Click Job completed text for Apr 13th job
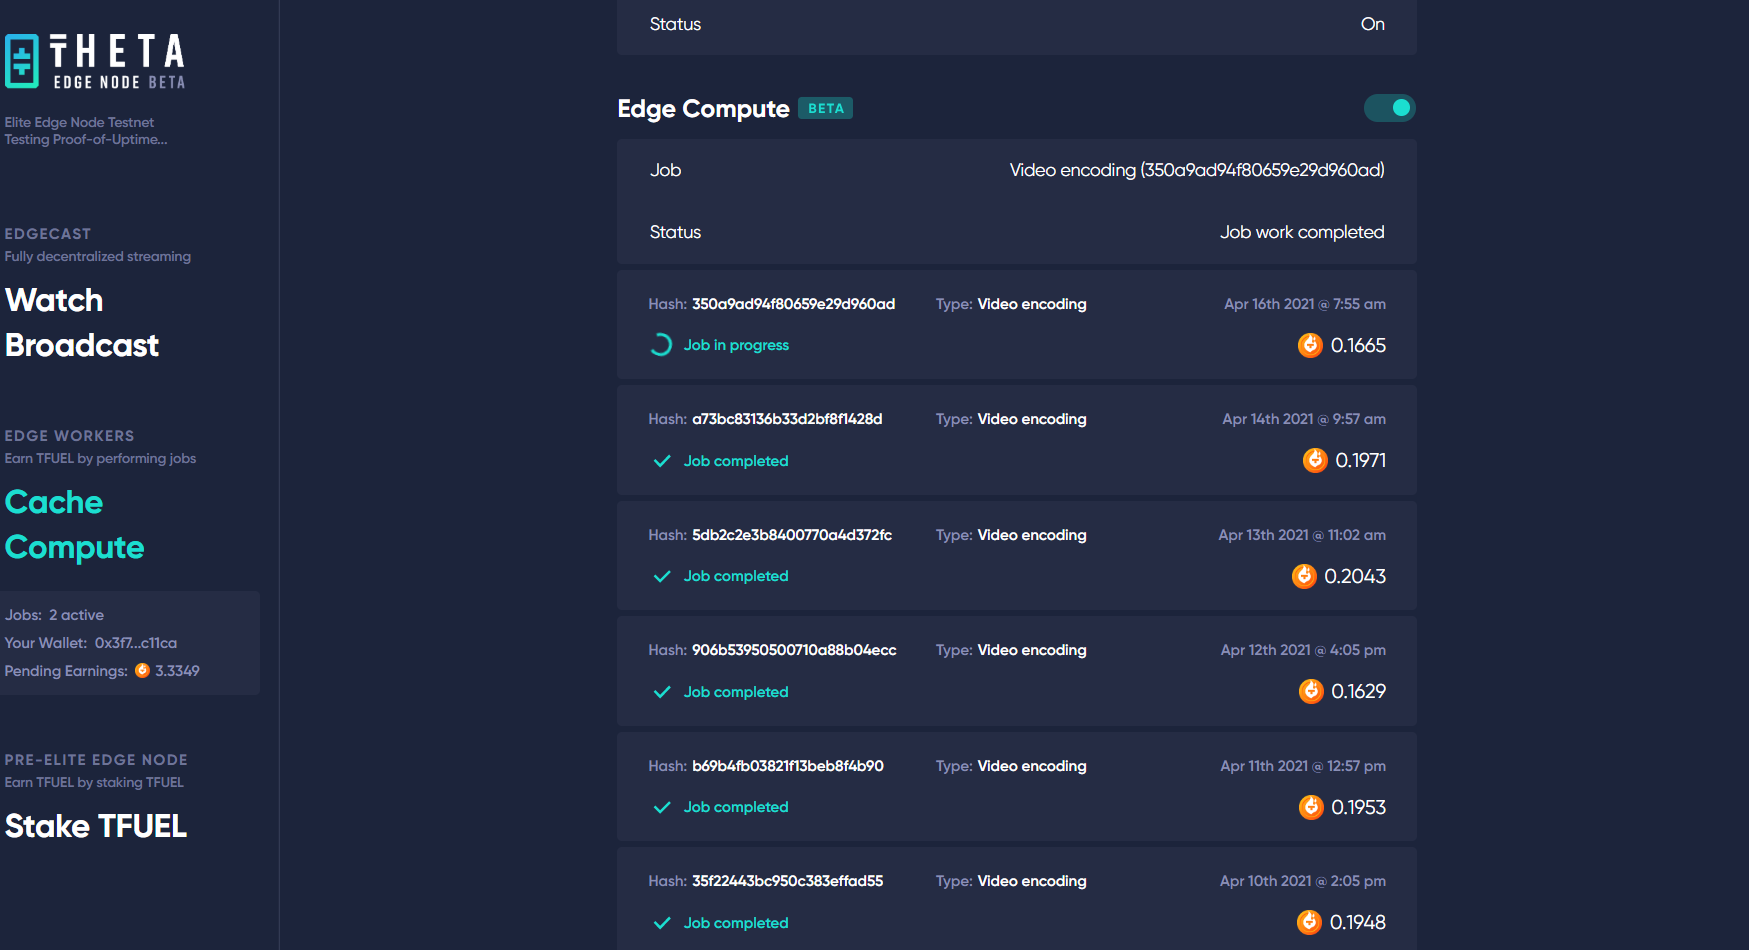This screenshot has height=950, width=1749. (736, 576)
